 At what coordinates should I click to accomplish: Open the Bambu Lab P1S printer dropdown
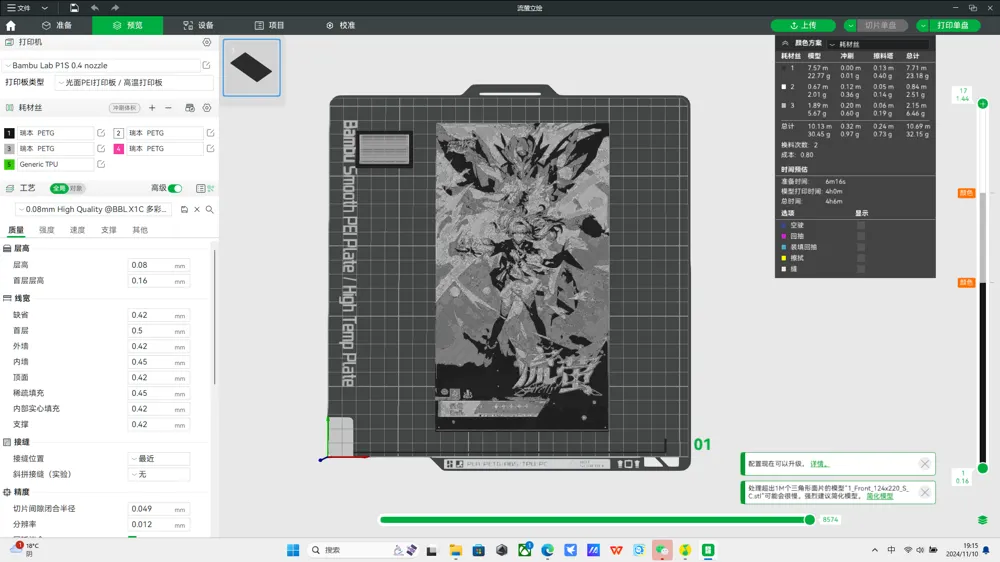tap(101, 65)
